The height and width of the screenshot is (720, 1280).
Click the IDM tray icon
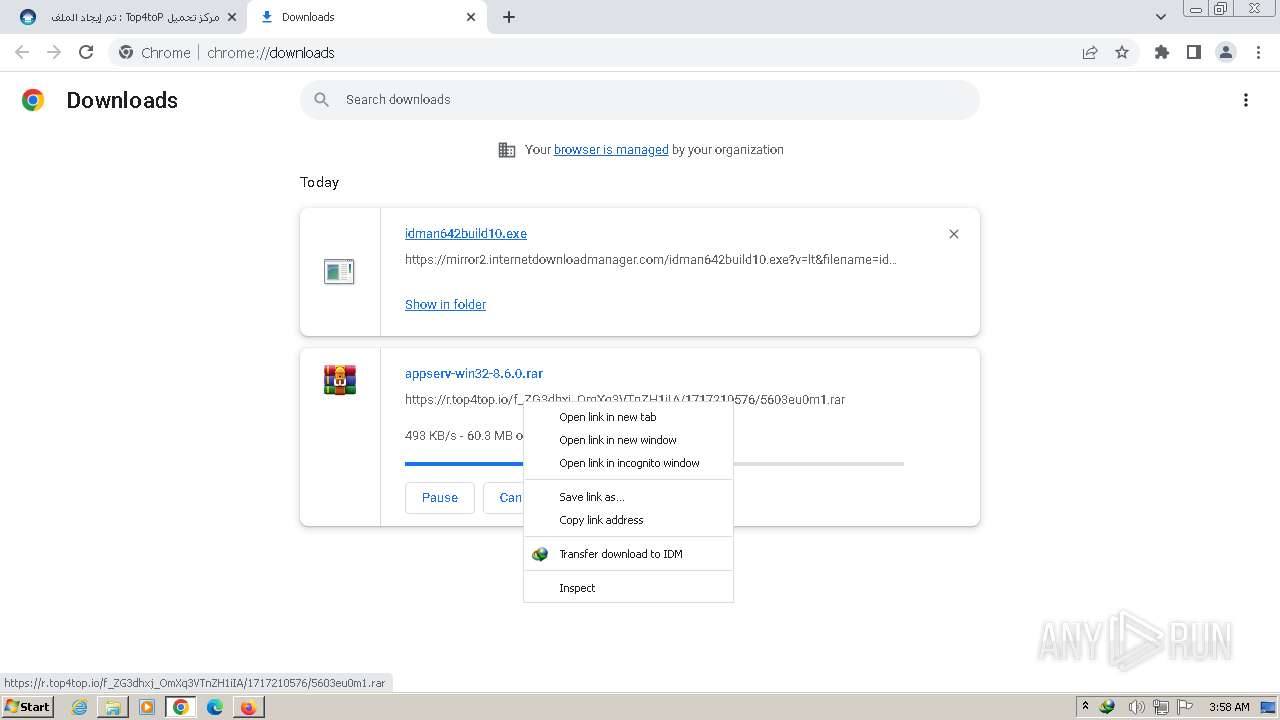[x=1107, y=707]
